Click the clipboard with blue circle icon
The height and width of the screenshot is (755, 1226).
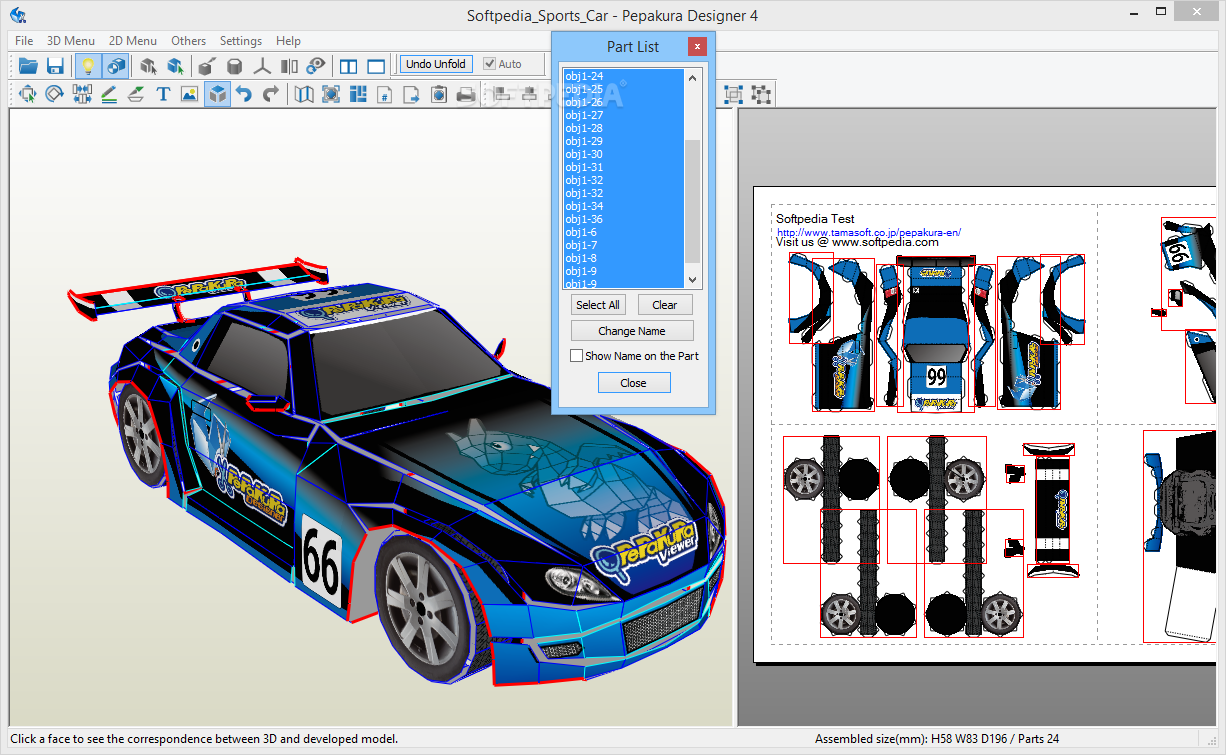coord(439,94)
